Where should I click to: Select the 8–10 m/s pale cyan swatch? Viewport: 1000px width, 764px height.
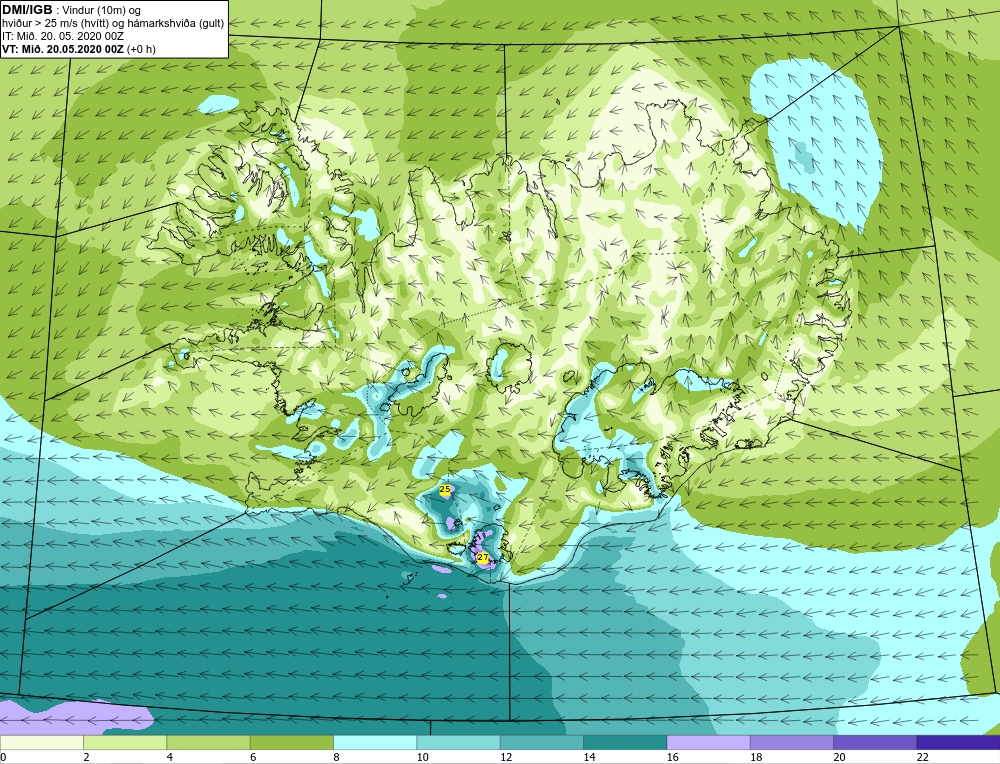point(375,742)
